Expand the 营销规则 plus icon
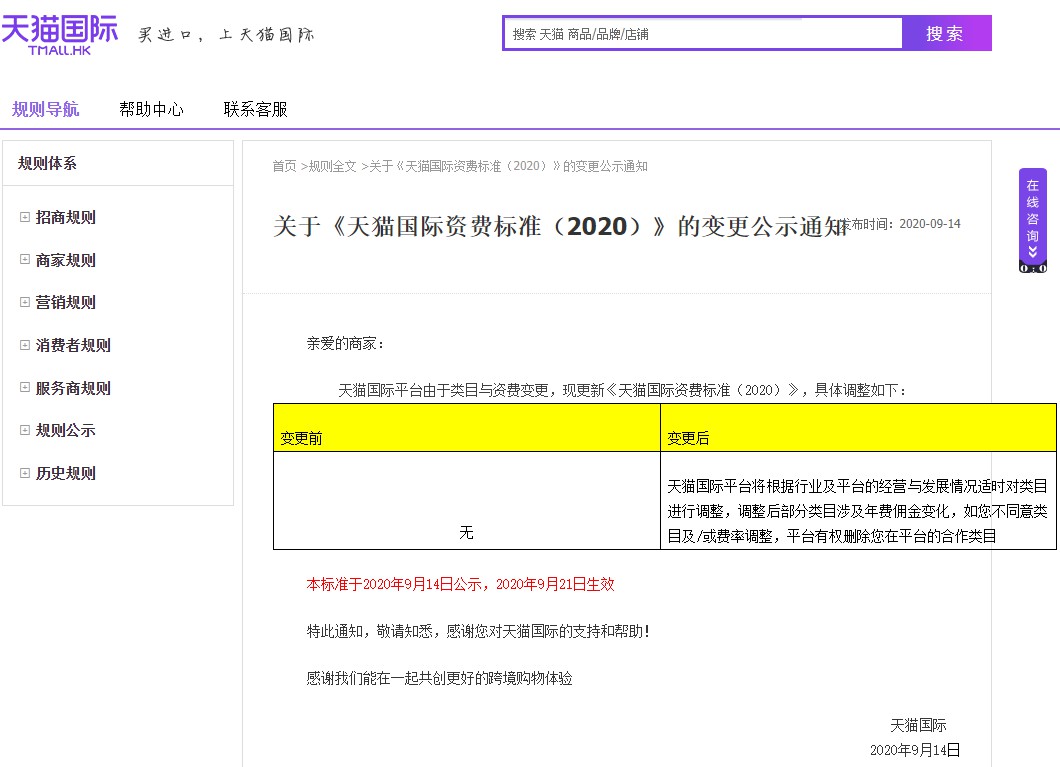This screenshot has width=1060, height=767. [25, 302]
